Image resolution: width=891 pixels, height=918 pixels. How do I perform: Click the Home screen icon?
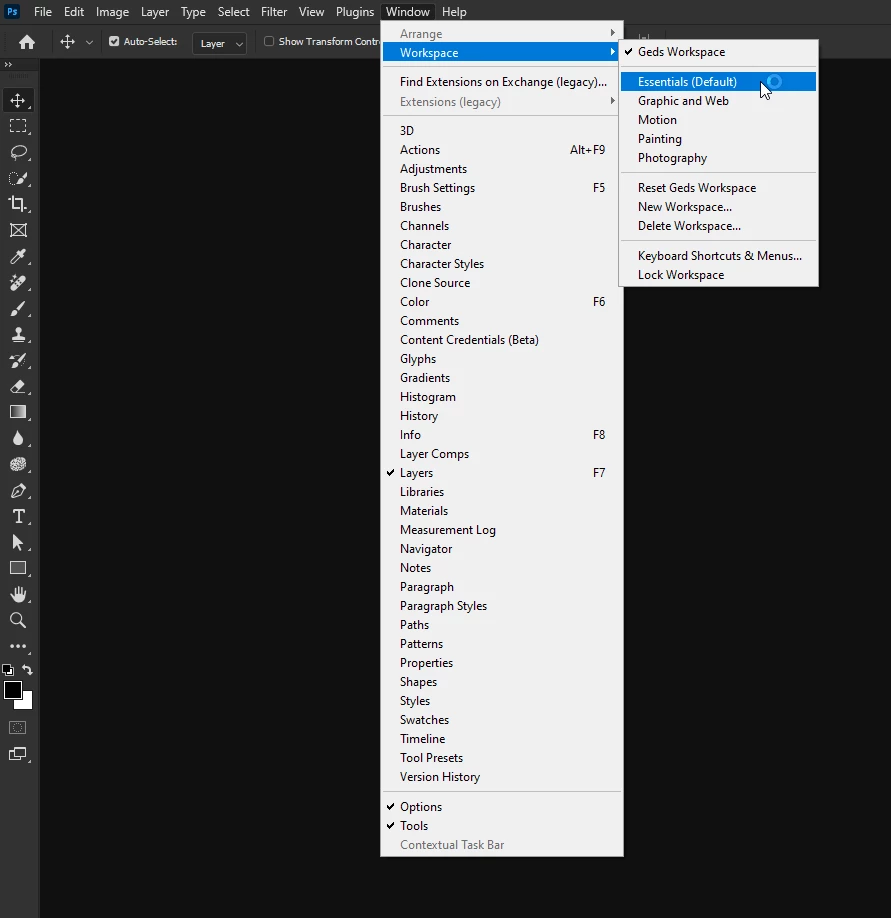(x=27, y=42)
